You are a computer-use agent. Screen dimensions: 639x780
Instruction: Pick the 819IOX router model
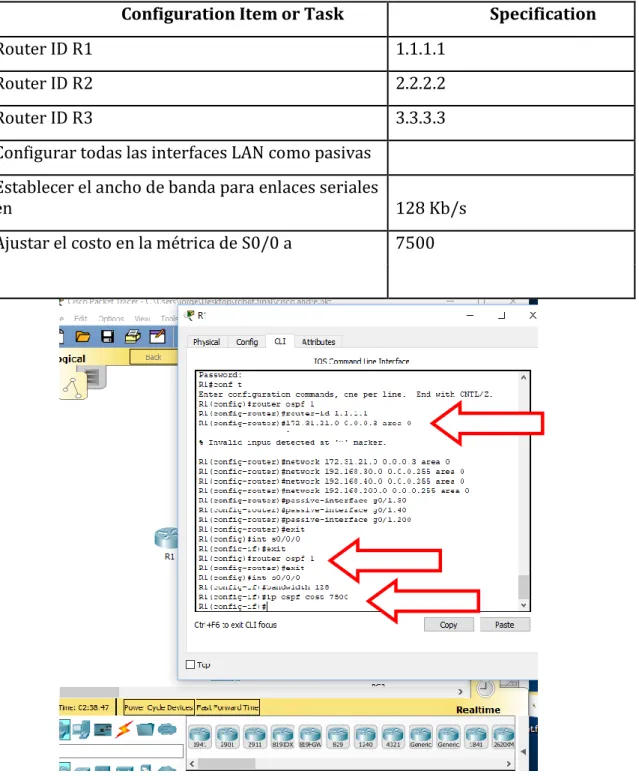coord(282,737)
